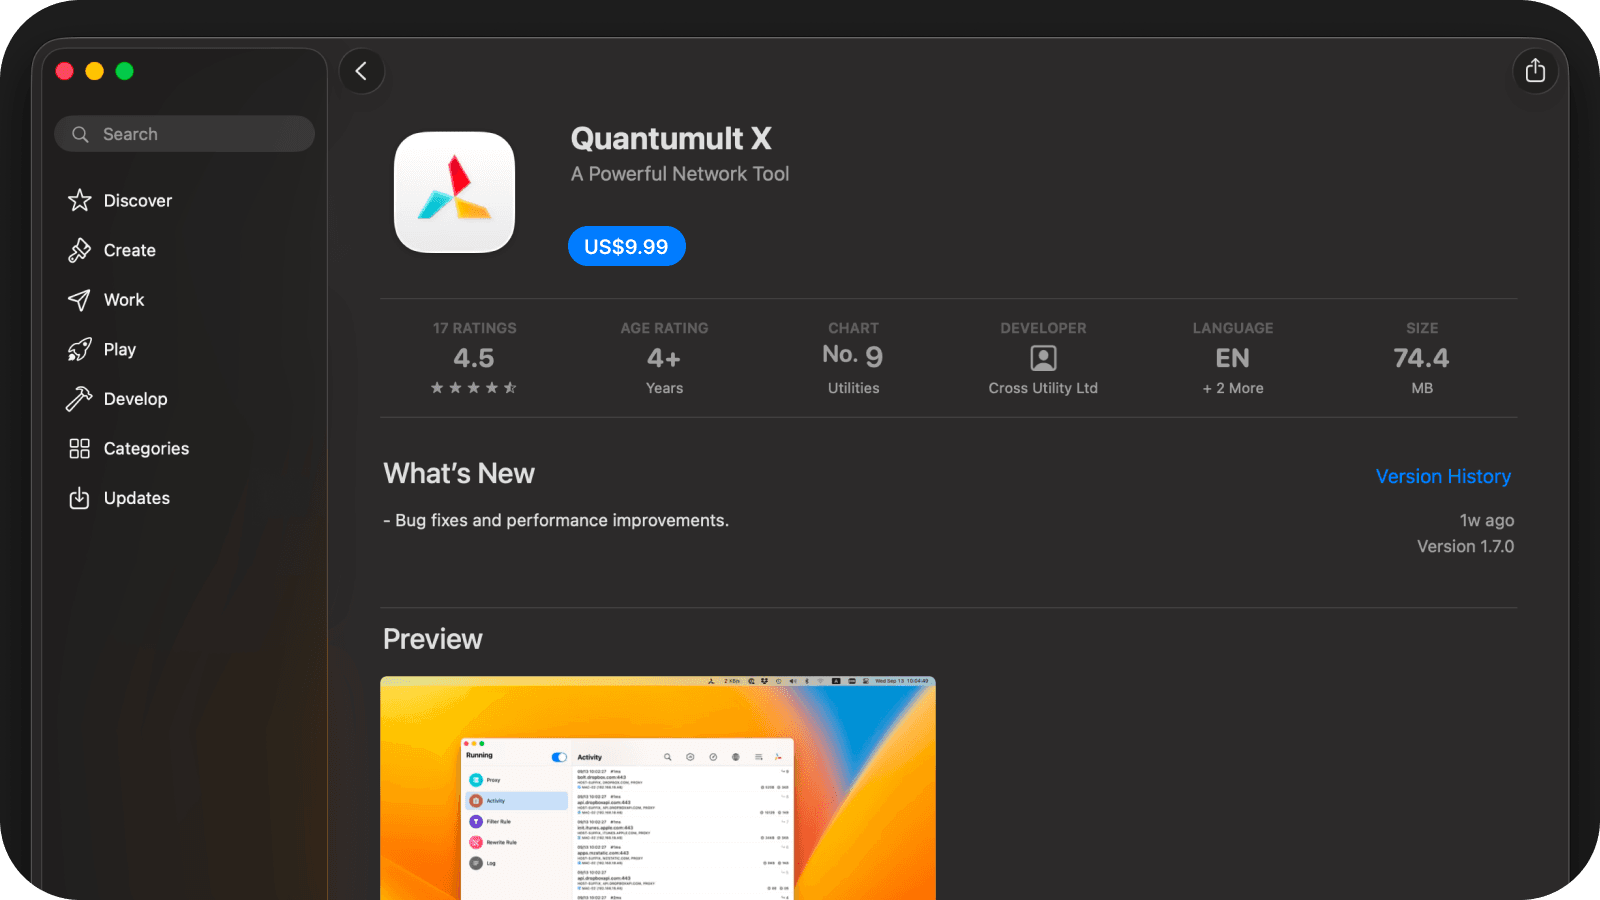Click the What's New heading
This screenshot has width=1600, height=900.
point(459,474)
